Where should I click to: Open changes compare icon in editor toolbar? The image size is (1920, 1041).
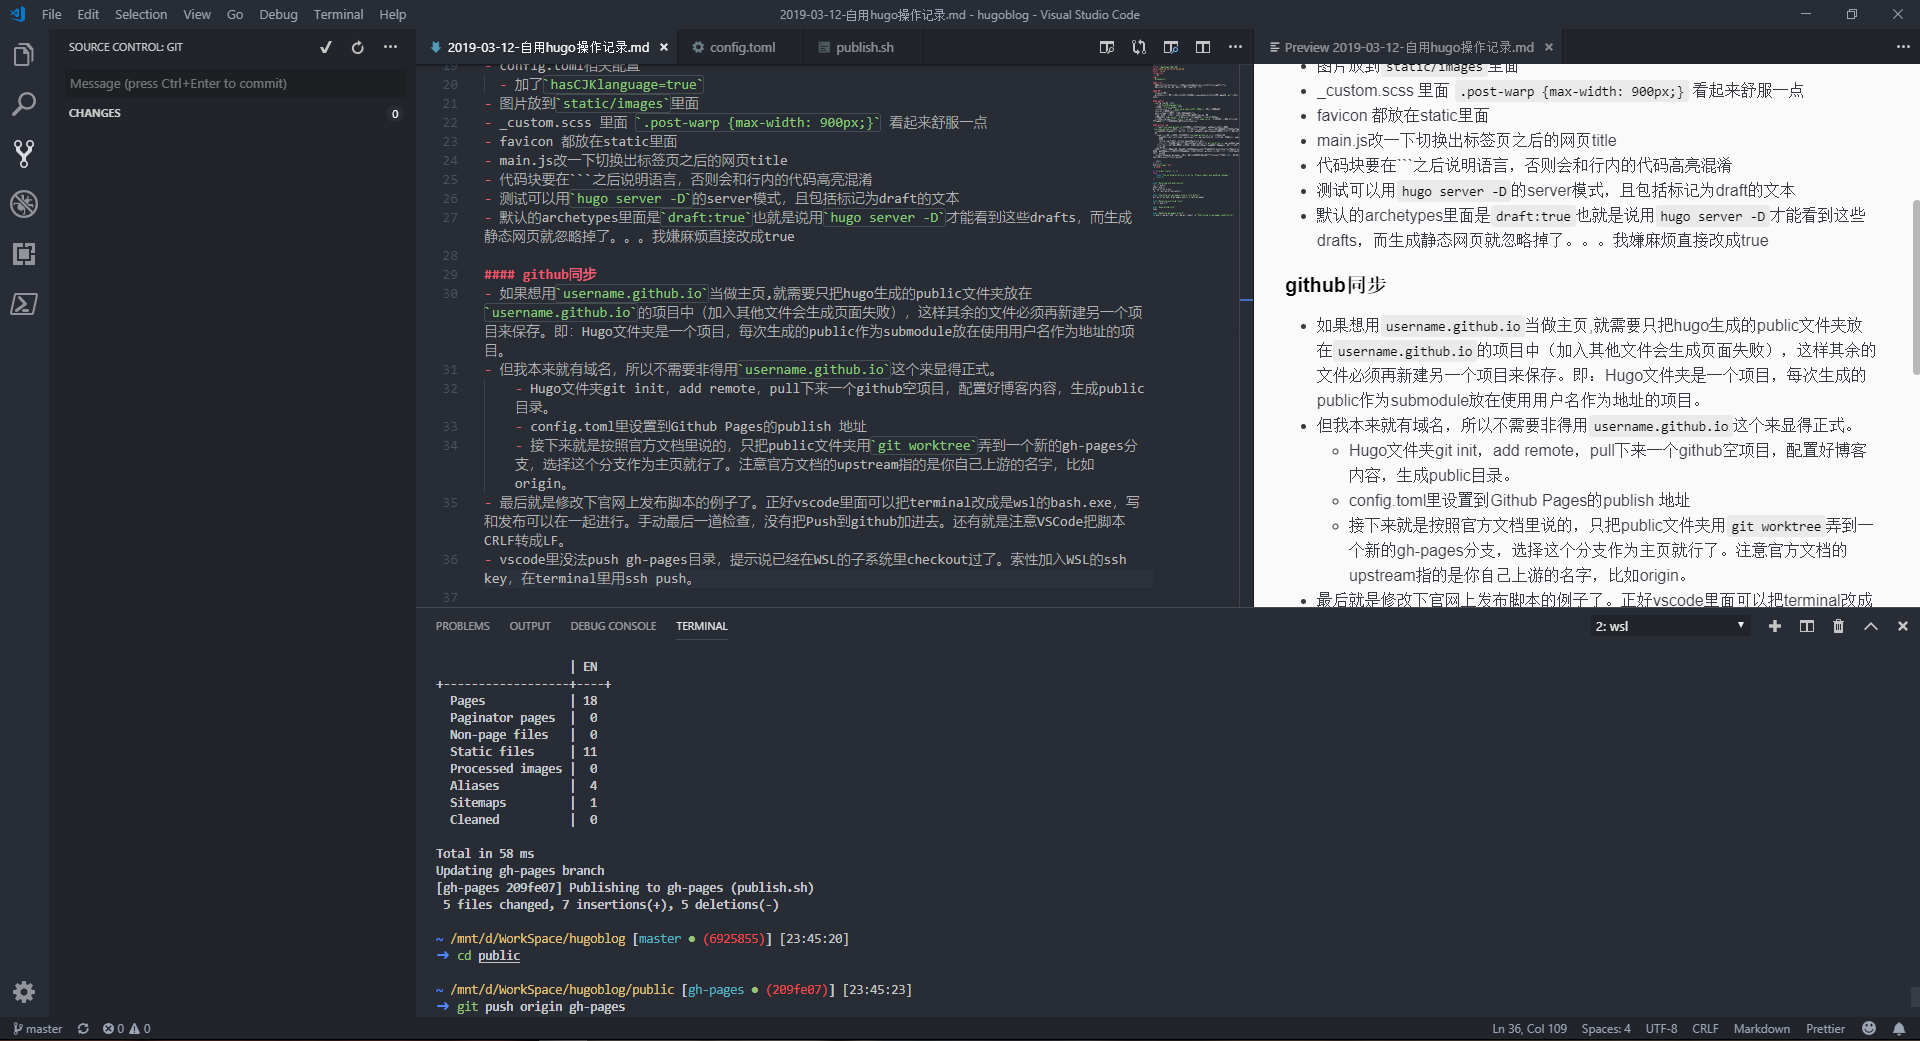(x=1139, y=47)
